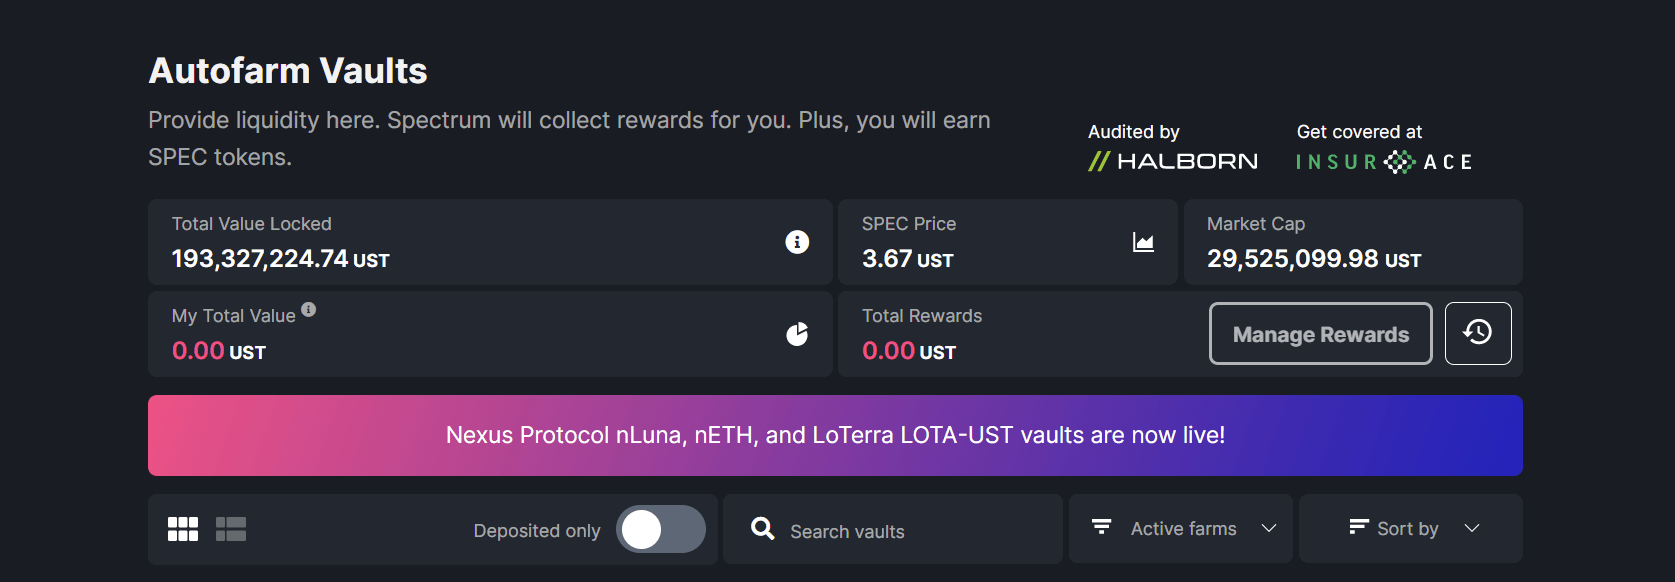The width and height of the screenshot is (1675, 582).
Task: Click the Total Value Locked info icon
Action: [797, 242]
